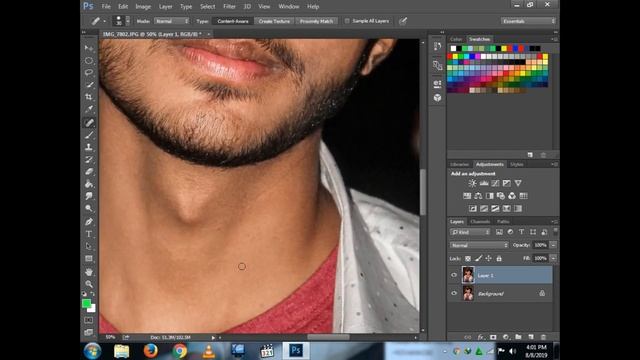Add a Brightness/Contrast adjustment
The image size is (640, 360).
point(472,183)
